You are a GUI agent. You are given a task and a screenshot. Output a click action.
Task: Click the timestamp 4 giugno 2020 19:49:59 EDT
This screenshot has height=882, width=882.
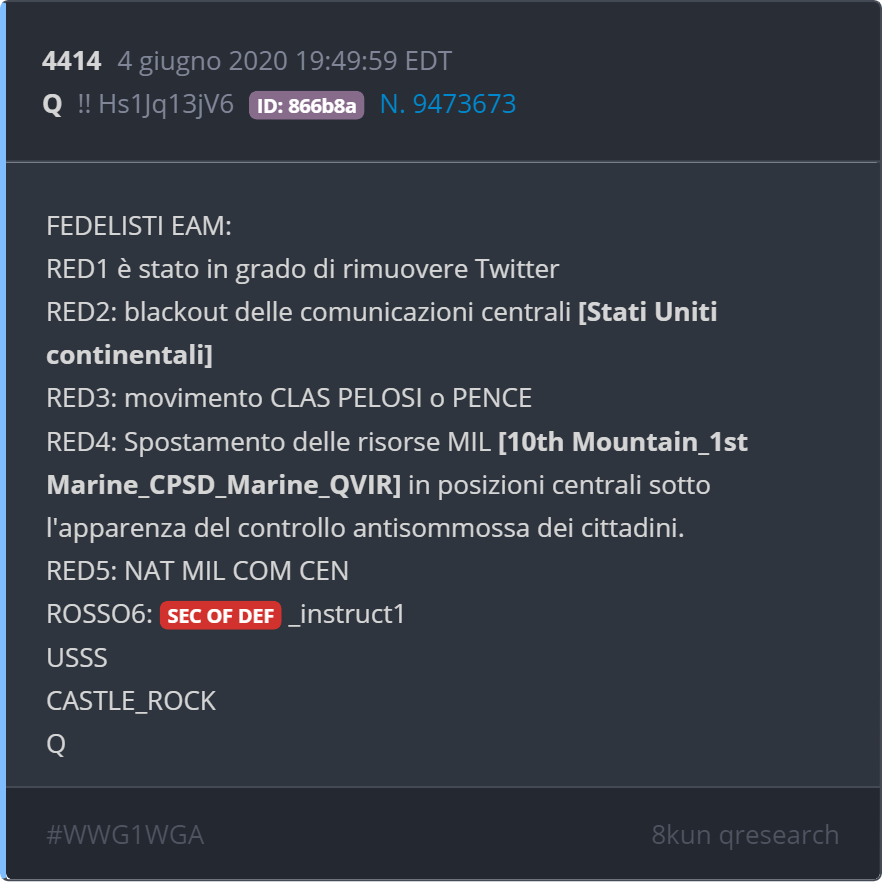click(x=284, y=62)
